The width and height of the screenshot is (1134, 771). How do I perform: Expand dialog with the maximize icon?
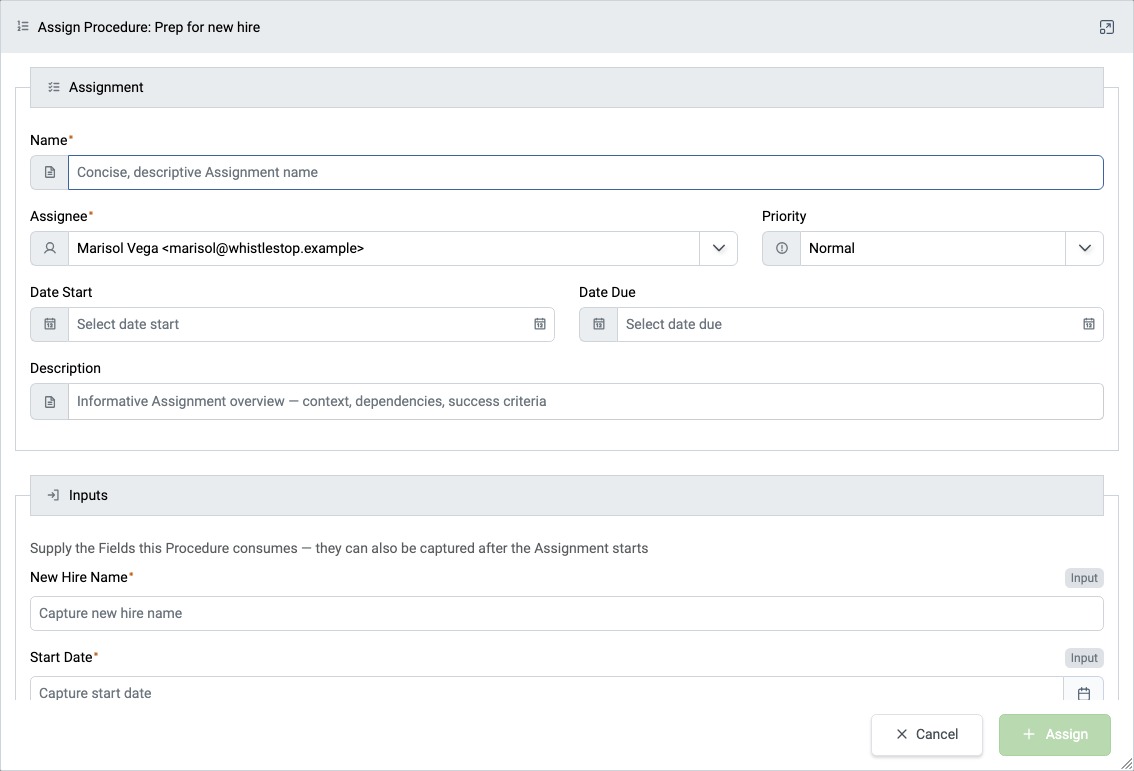tap(1106, 27)
